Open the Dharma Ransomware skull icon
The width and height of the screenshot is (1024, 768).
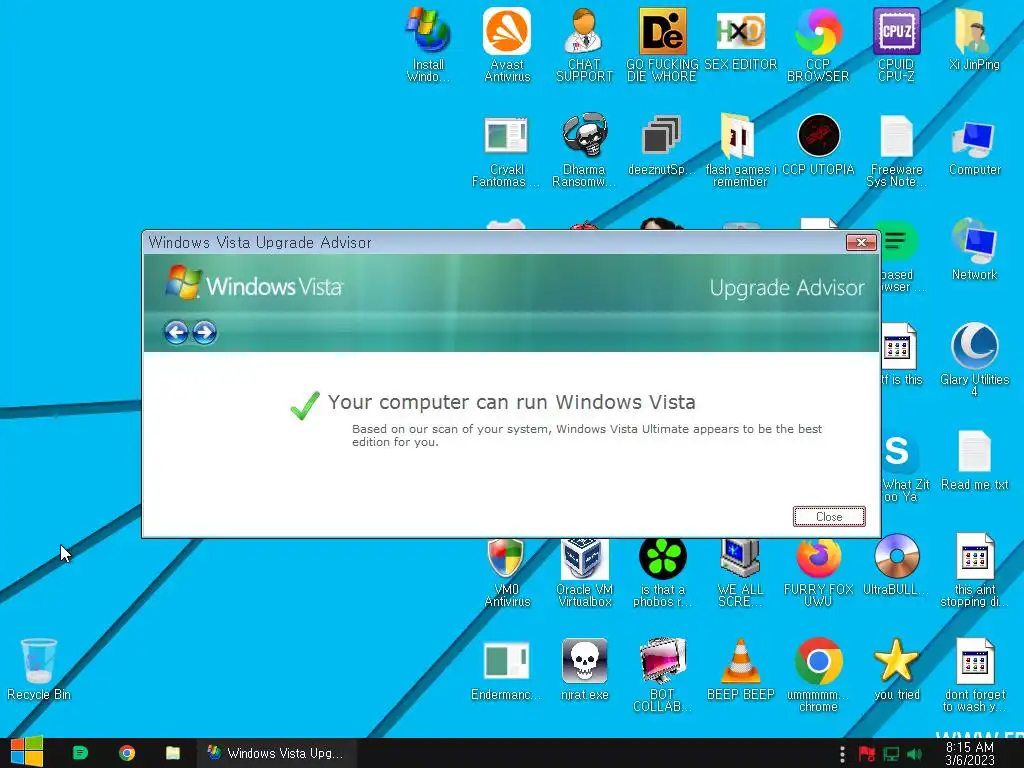(584, 151)
